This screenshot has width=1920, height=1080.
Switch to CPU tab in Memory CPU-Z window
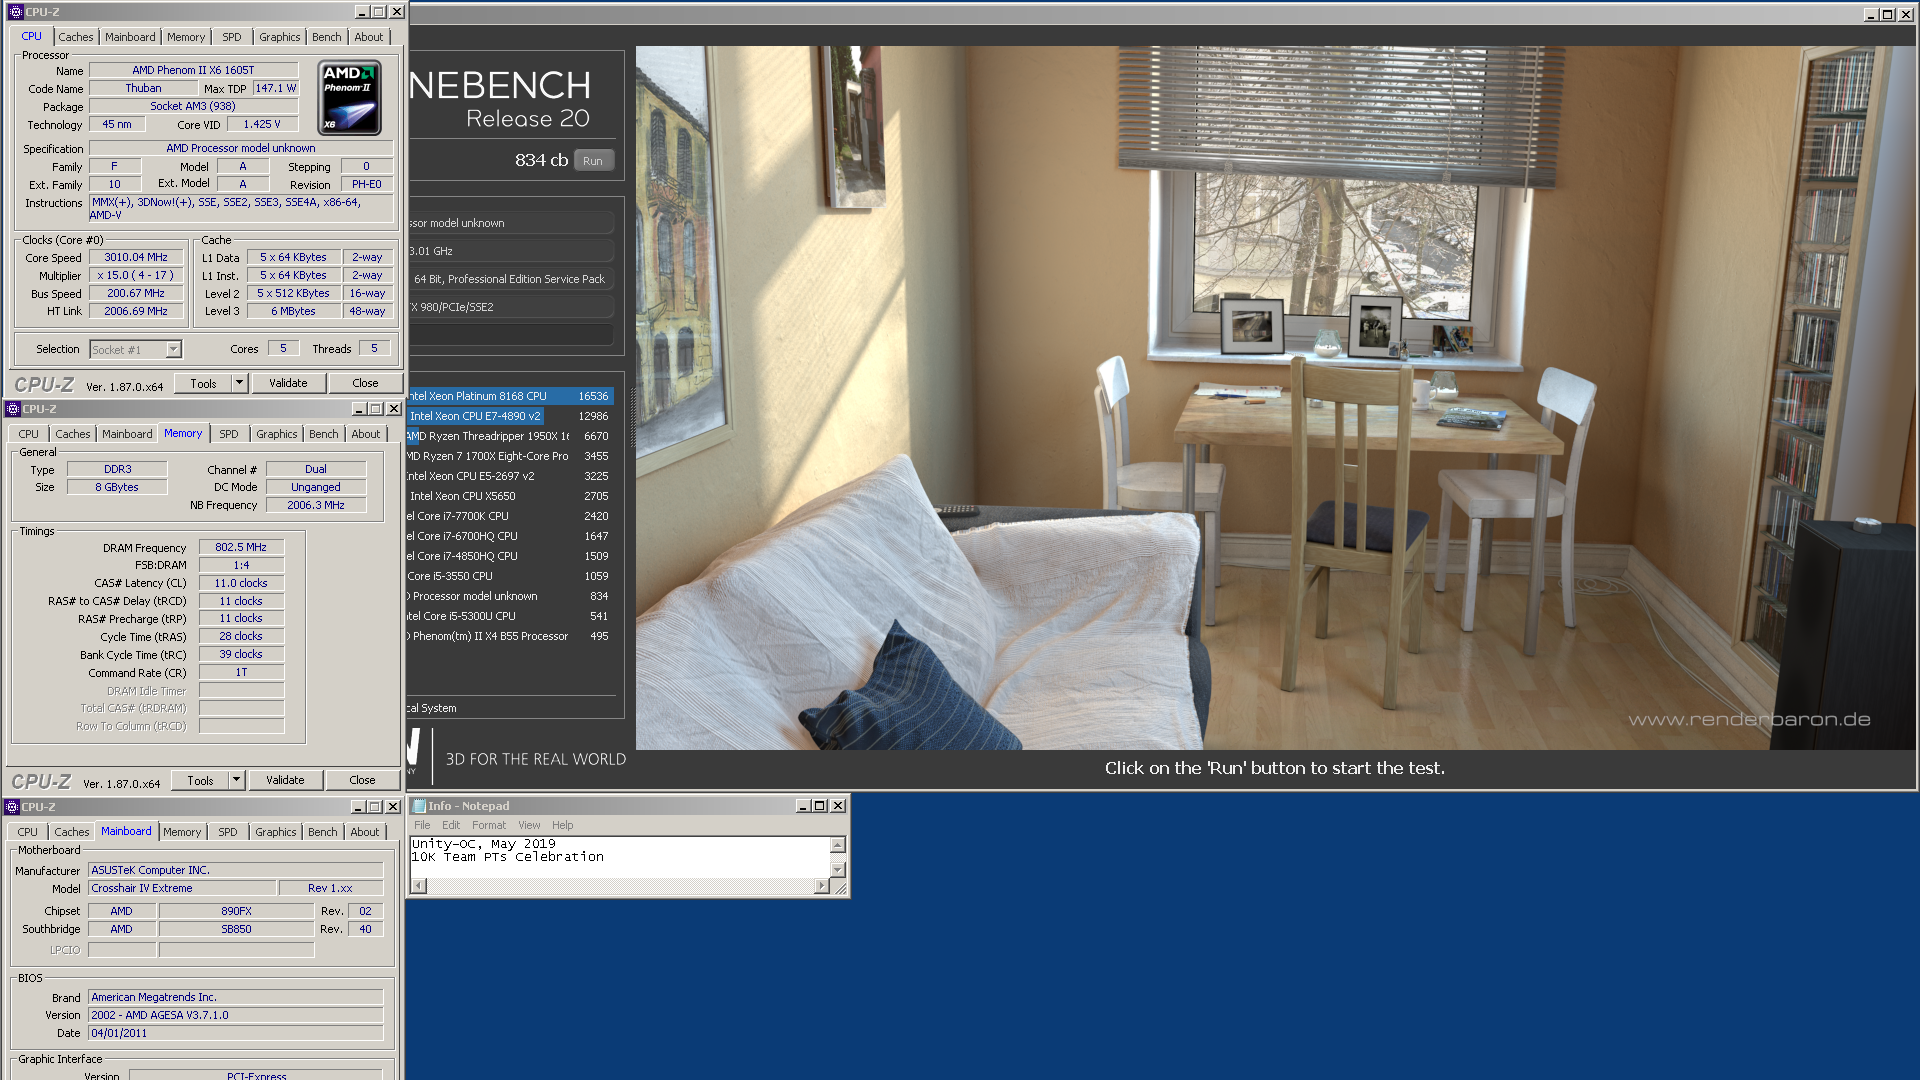tap(28, 434)
